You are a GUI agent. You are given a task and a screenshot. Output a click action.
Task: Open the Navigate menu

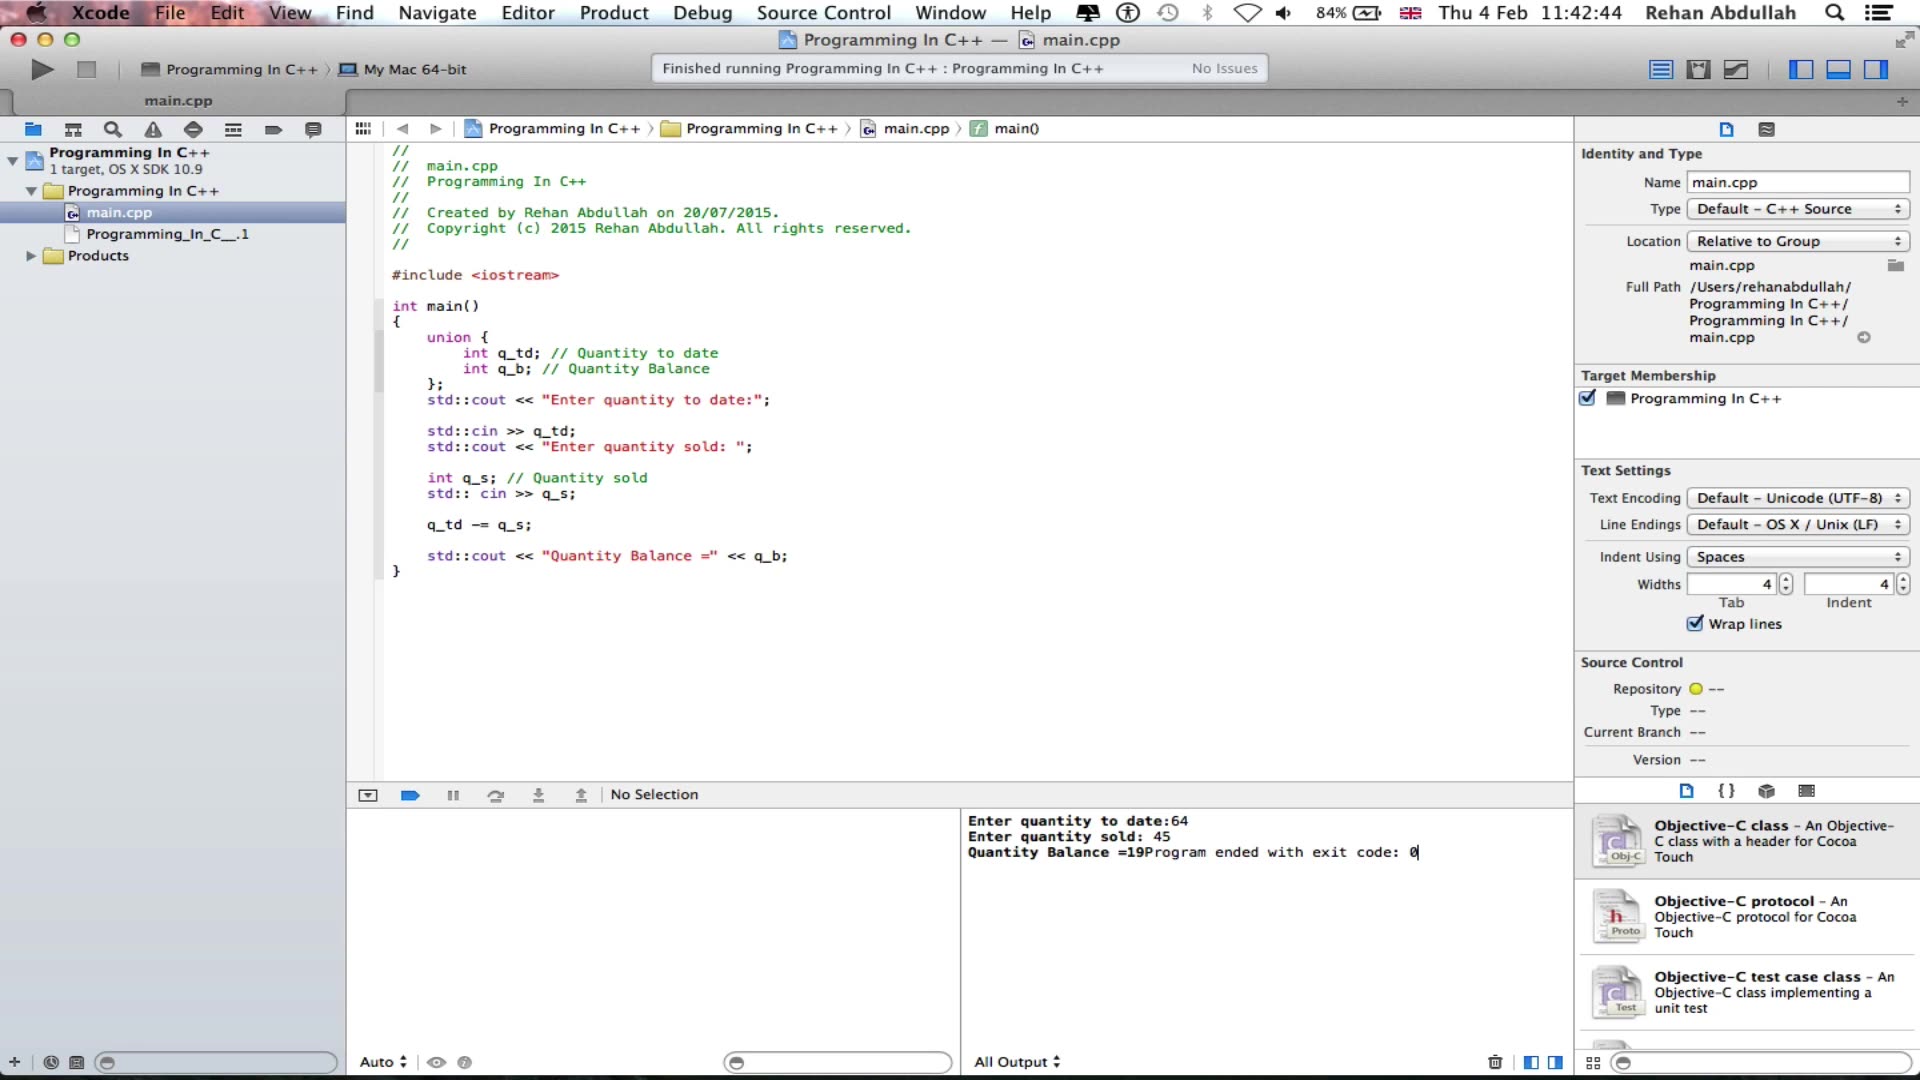click(437, 13)
